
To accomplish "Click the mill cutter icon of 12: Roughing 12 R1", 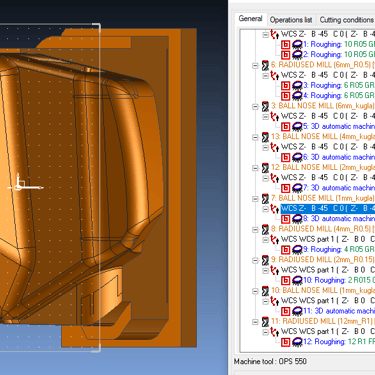I will click(297, 342).
